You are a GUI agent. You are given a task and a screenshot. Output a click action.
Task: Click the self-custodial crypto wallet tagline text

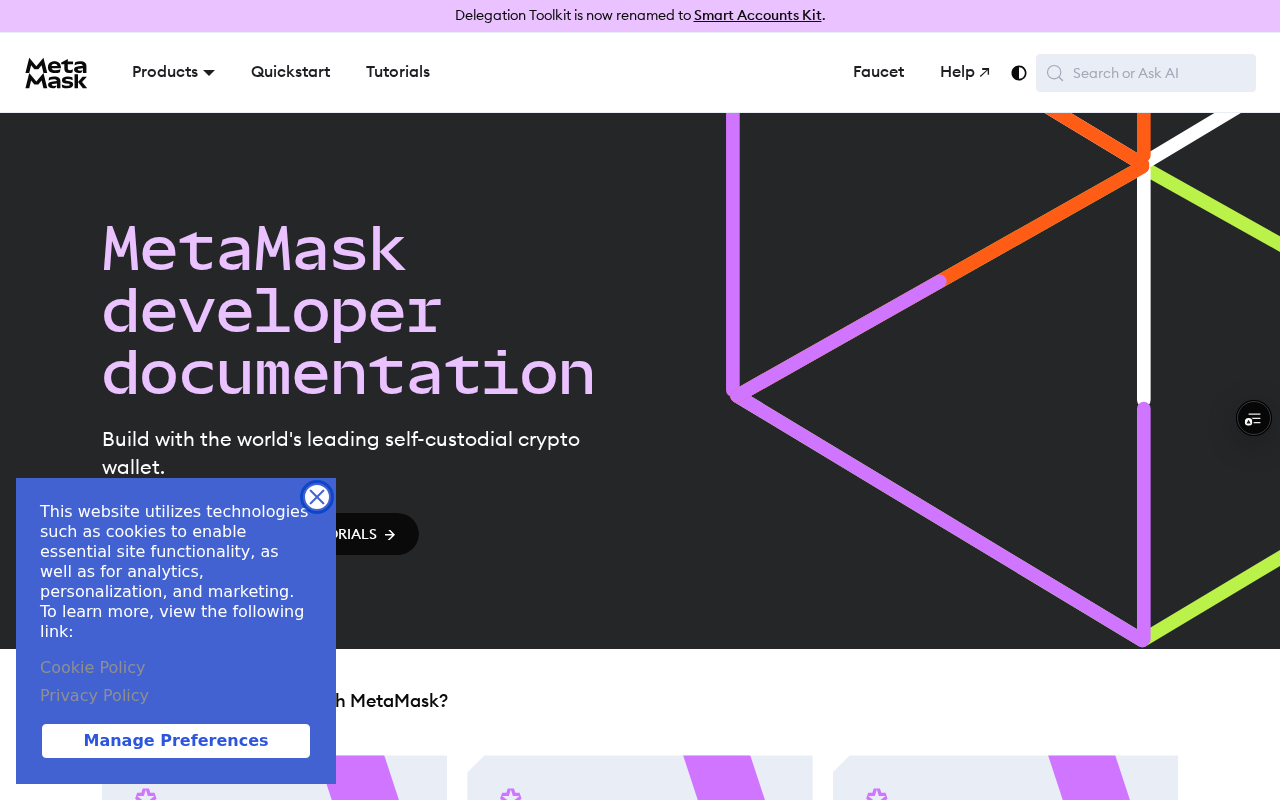(341, 453)
